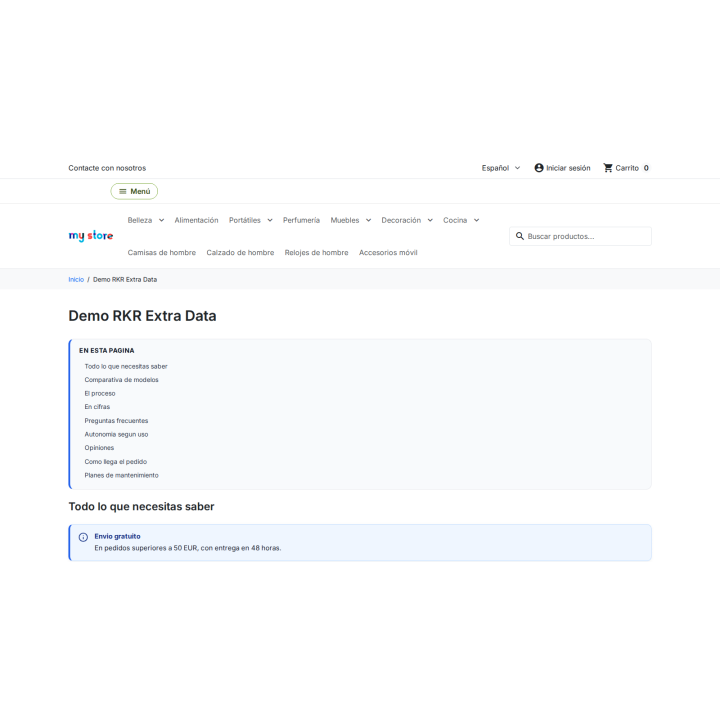The image size is (720, 720).
Task: Go to Camisas de hombre category
Action: click(162, 253)
